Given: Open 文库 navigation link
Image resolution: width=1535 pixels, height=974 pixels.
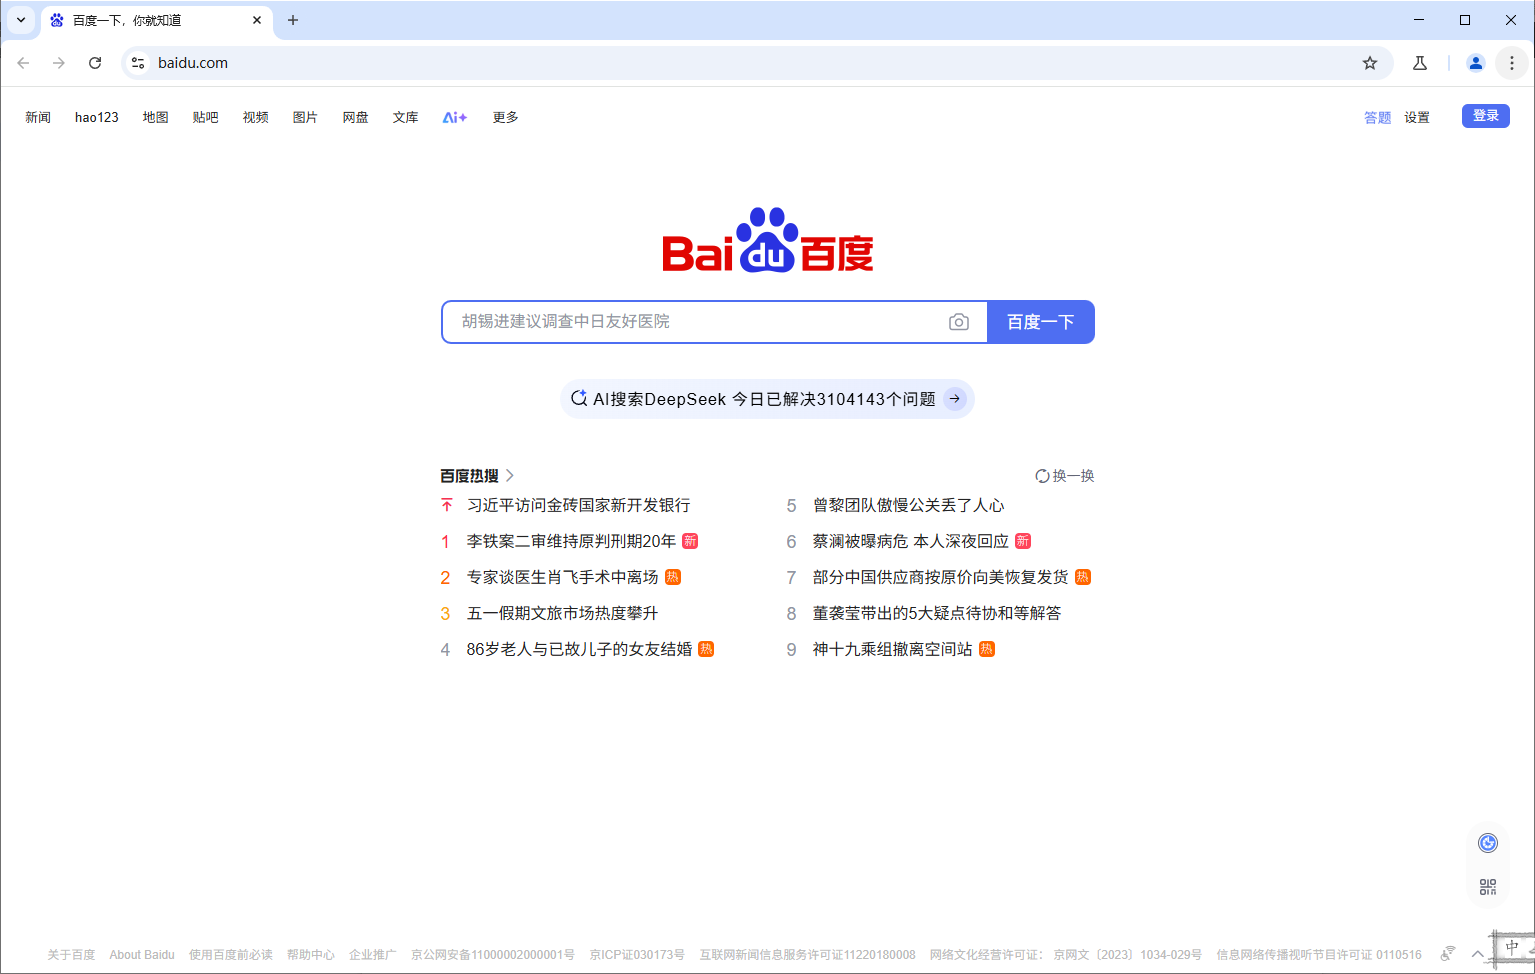Looking at the screenshot, I should tap(405, 117).
